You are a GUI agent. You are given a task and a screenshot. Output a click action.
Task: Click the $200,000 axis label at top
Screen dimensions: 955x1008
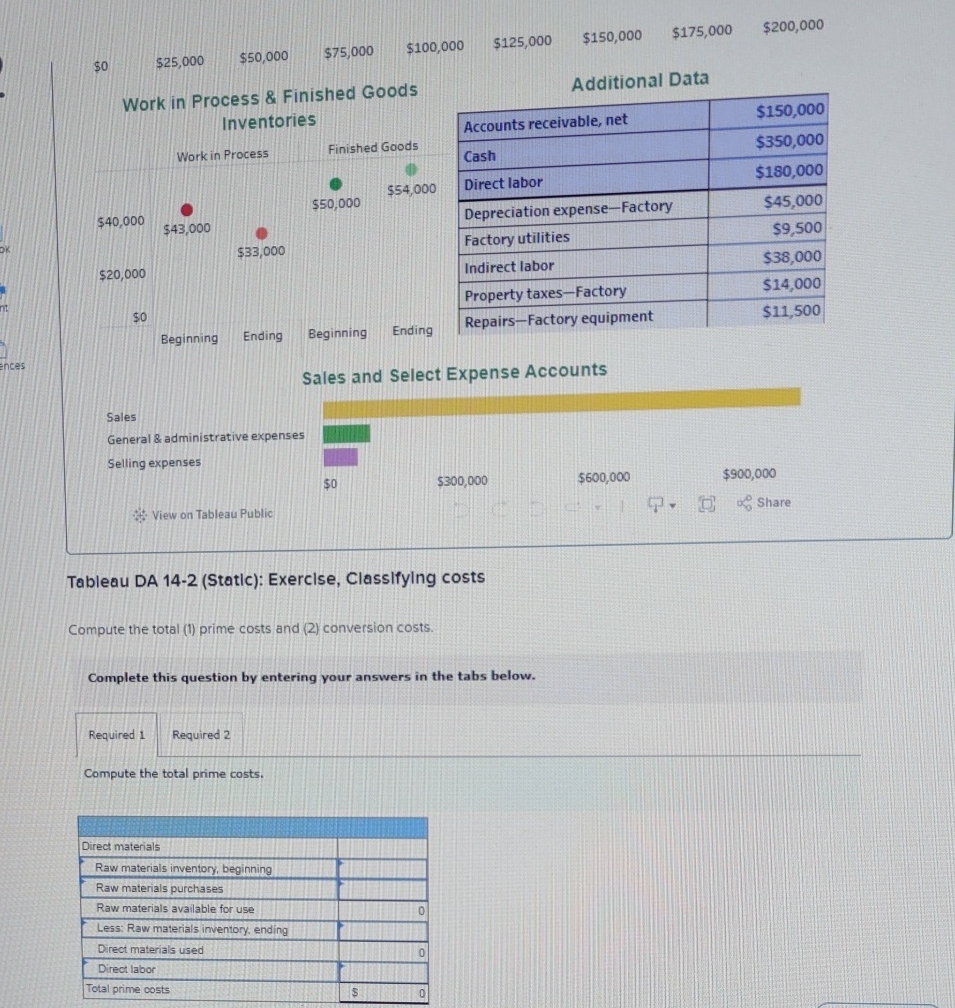tap(793, 26)
